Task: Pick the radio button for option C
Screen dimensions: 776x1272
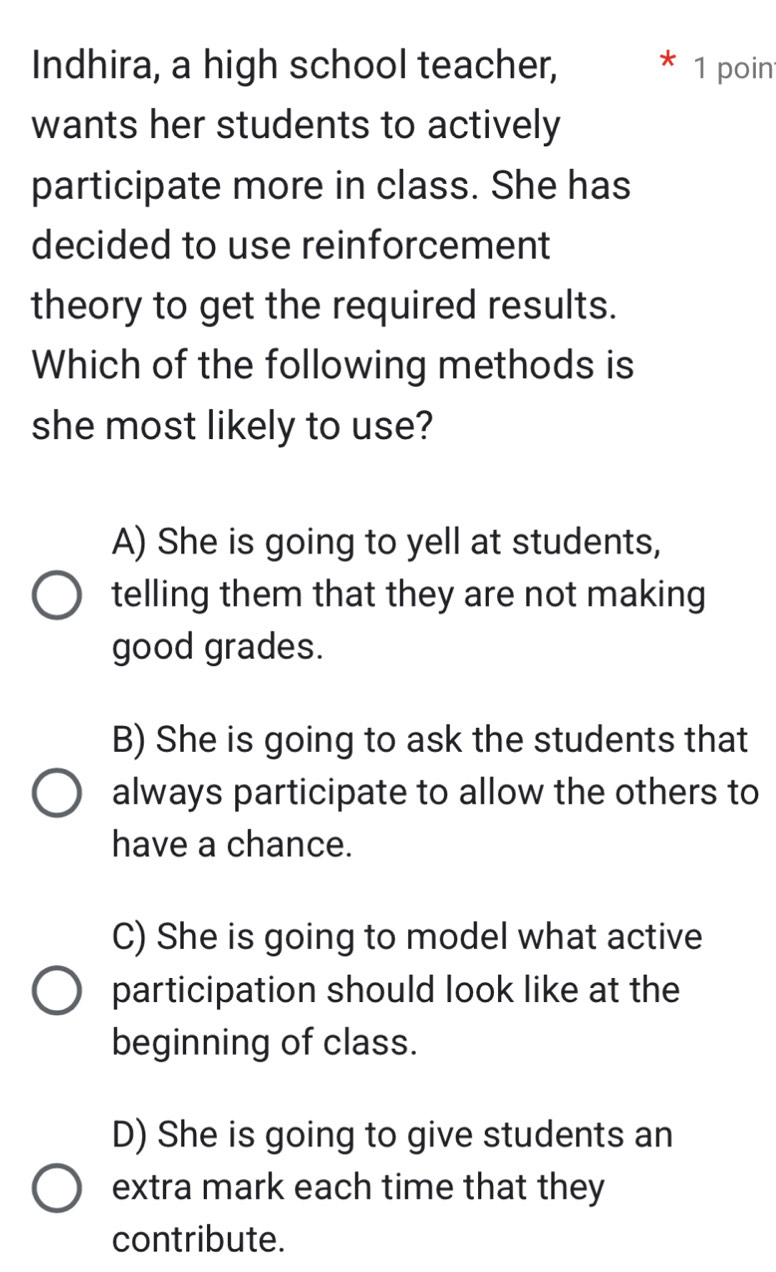Action: (58, 990)
